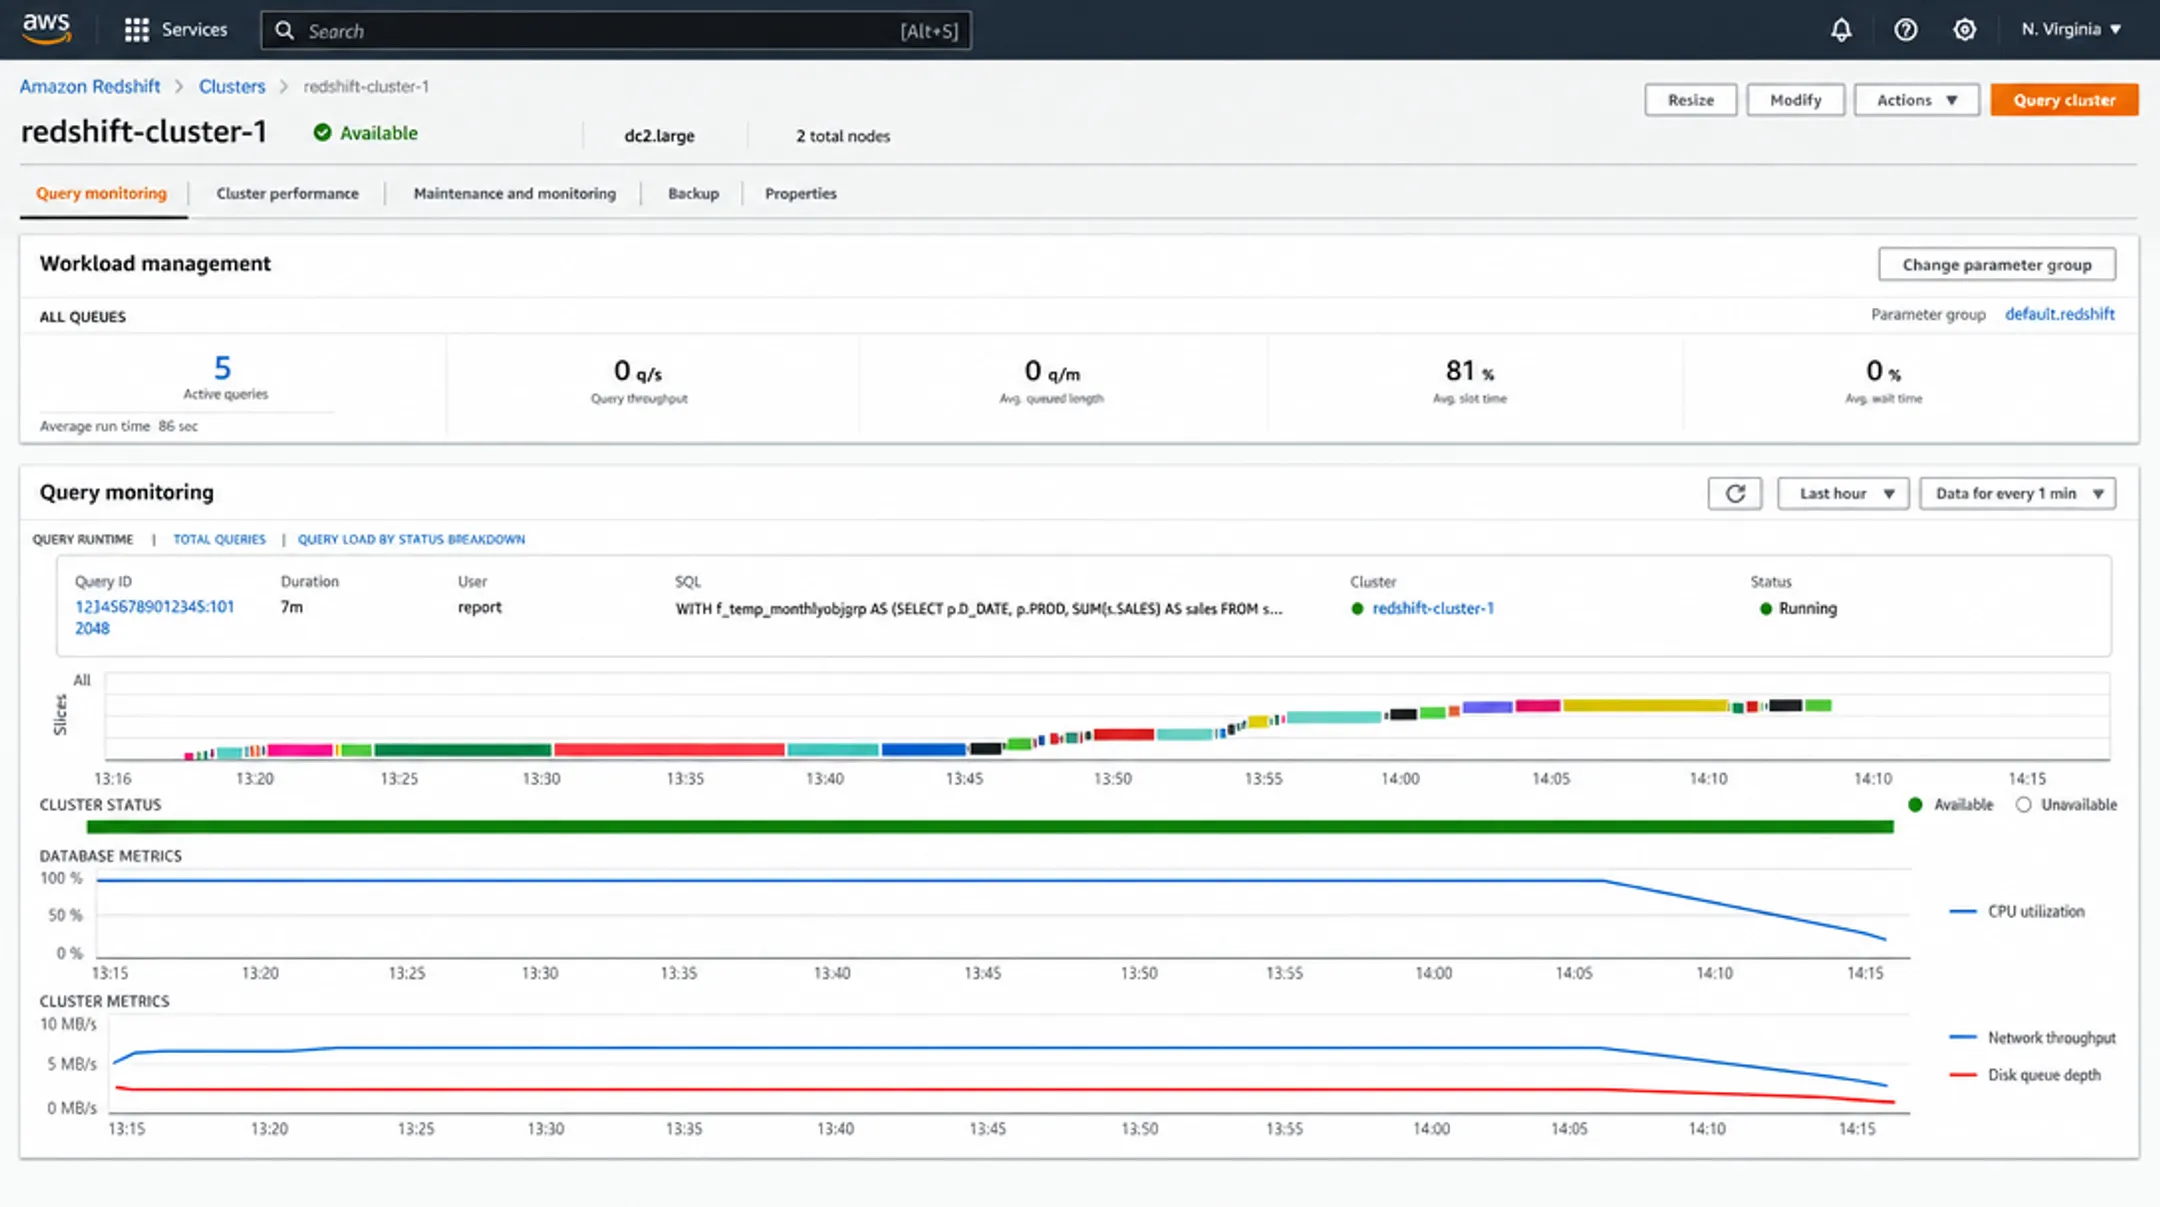Open the help question mark icon
The height and width of the screenshot is (1207, 2160).
click(x=1906, y=30)
